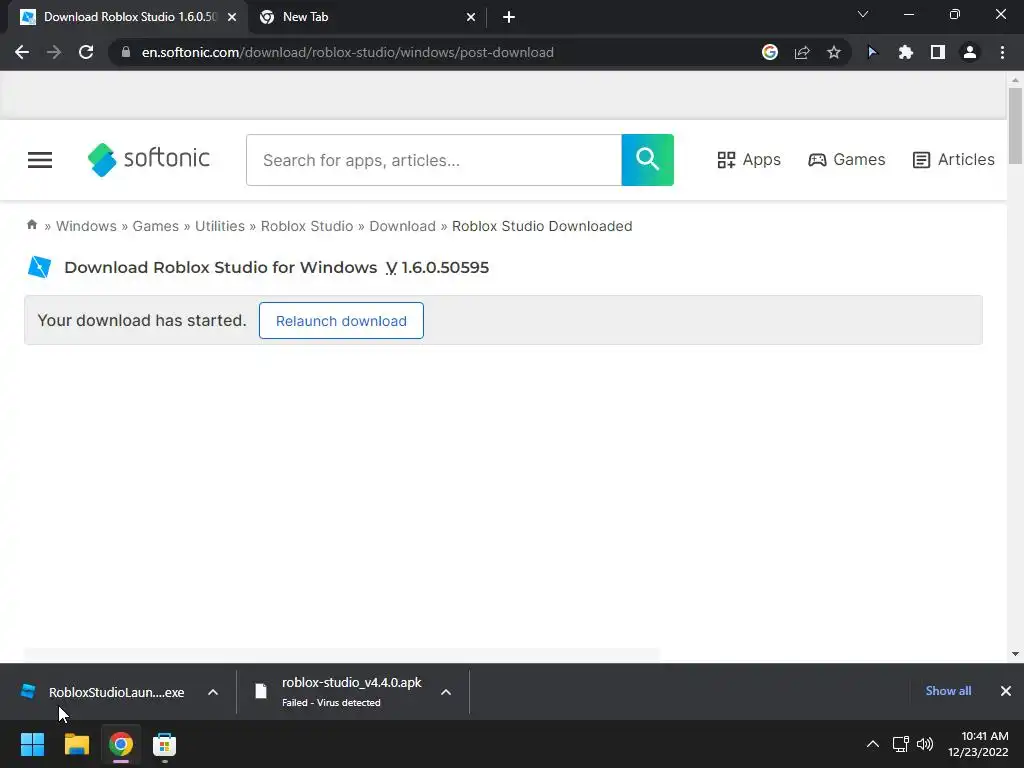This screenshot has height=768, width=1024.
Task: Switch to the Download Roblox Studio tab
Action: pyautogui.click(x=129, y=17)
